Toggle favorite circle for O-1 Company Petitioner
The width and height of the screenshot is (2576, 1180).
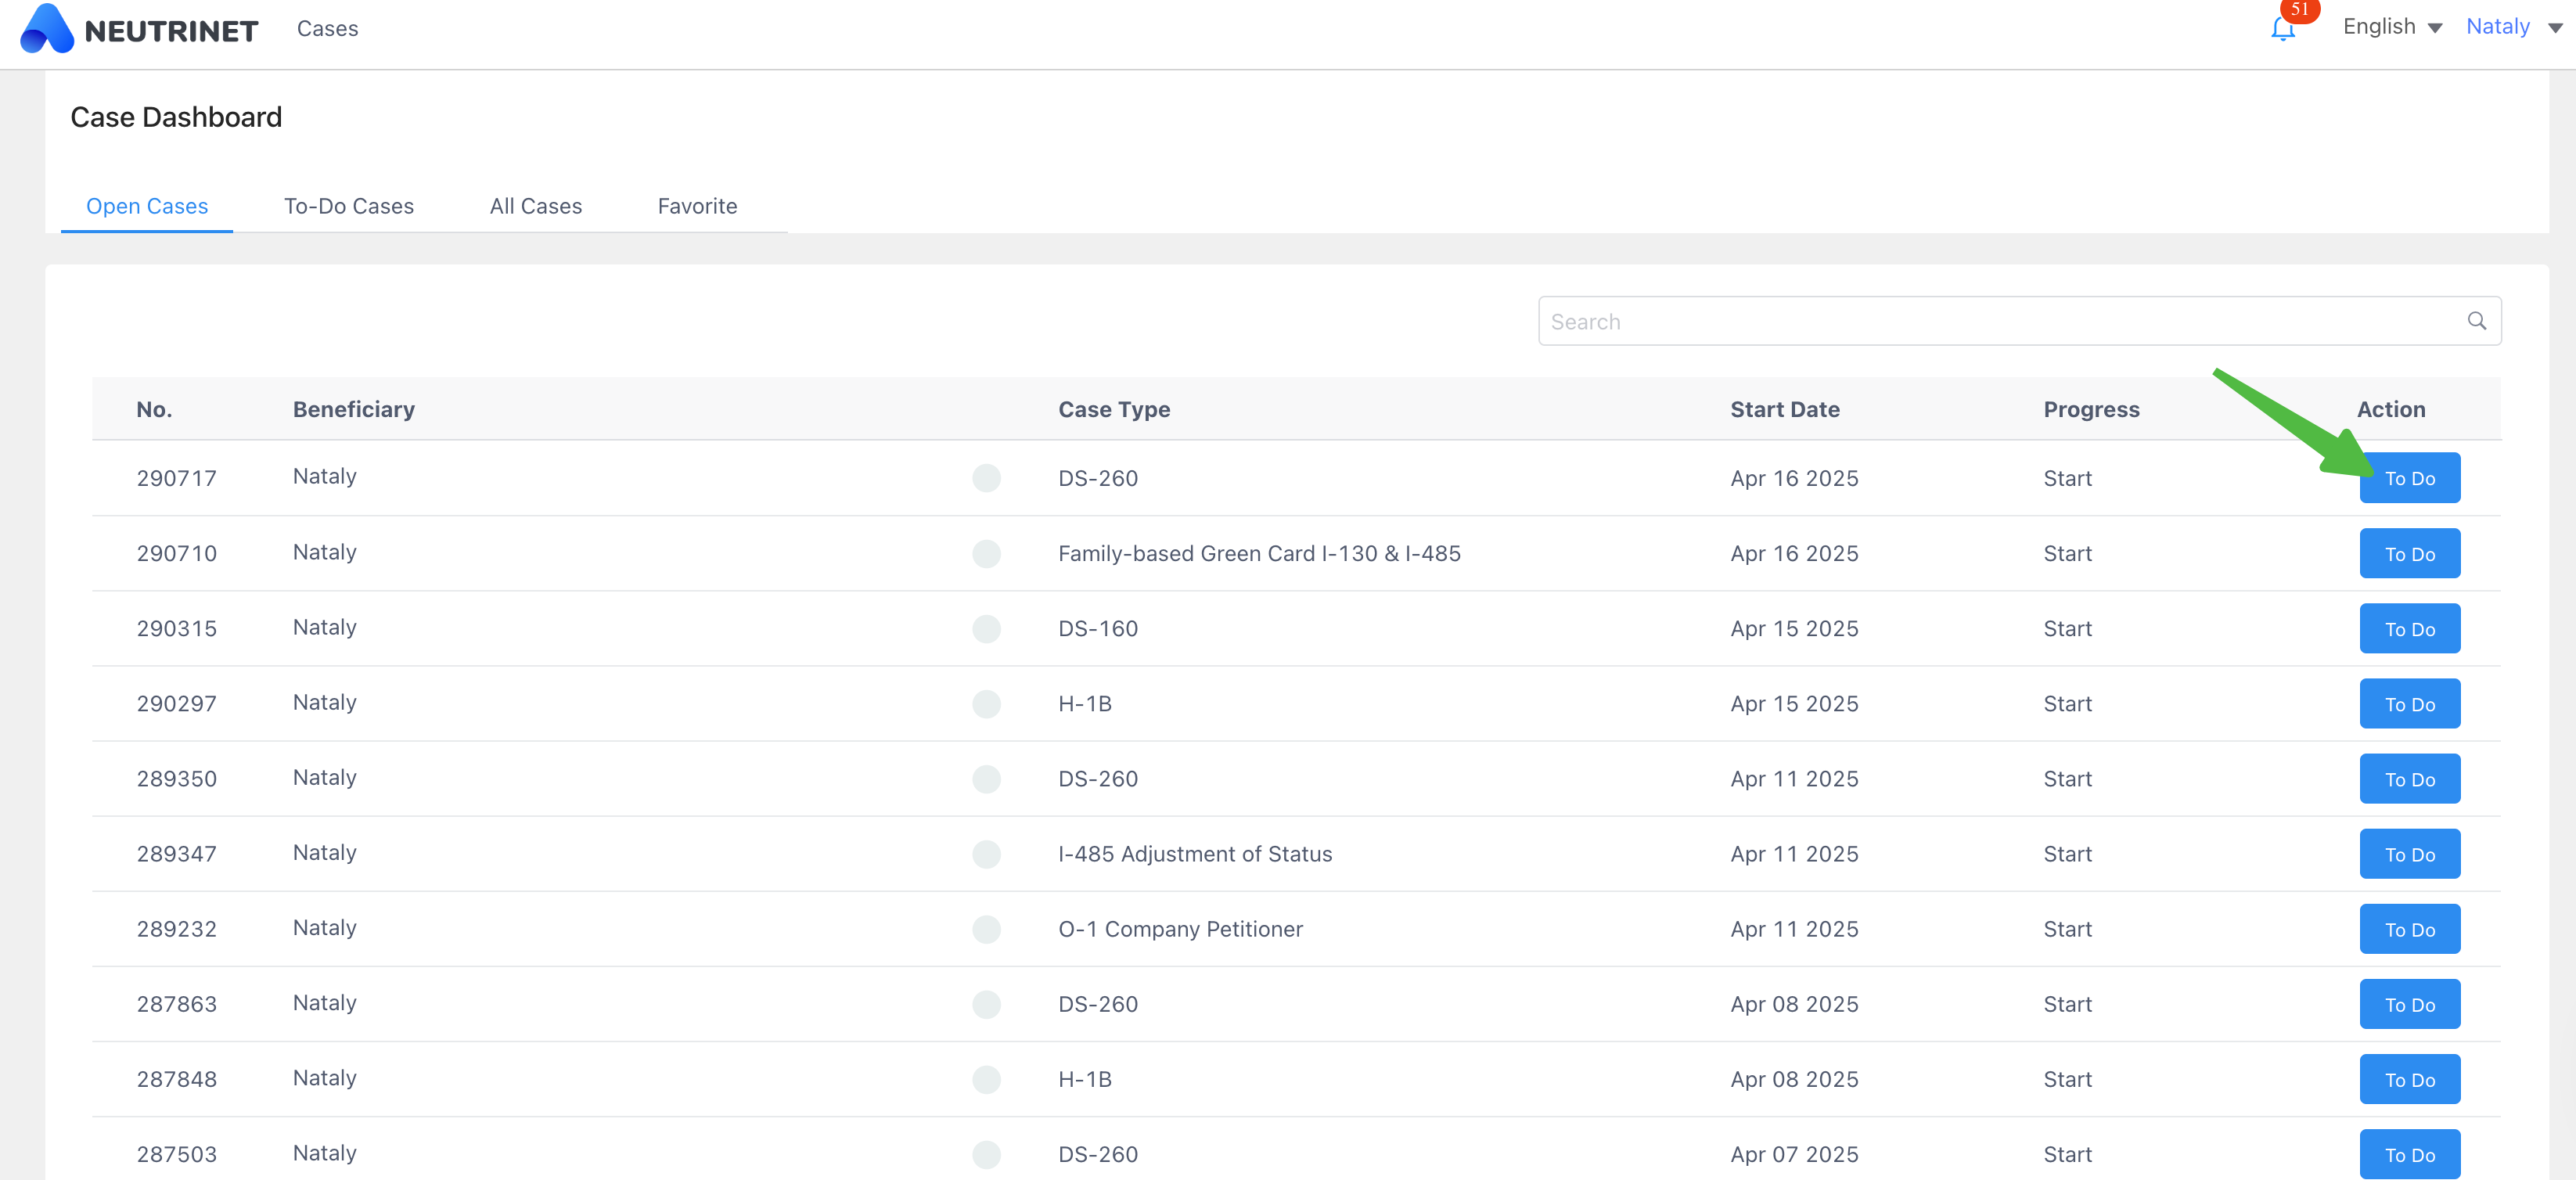point(986,929)
